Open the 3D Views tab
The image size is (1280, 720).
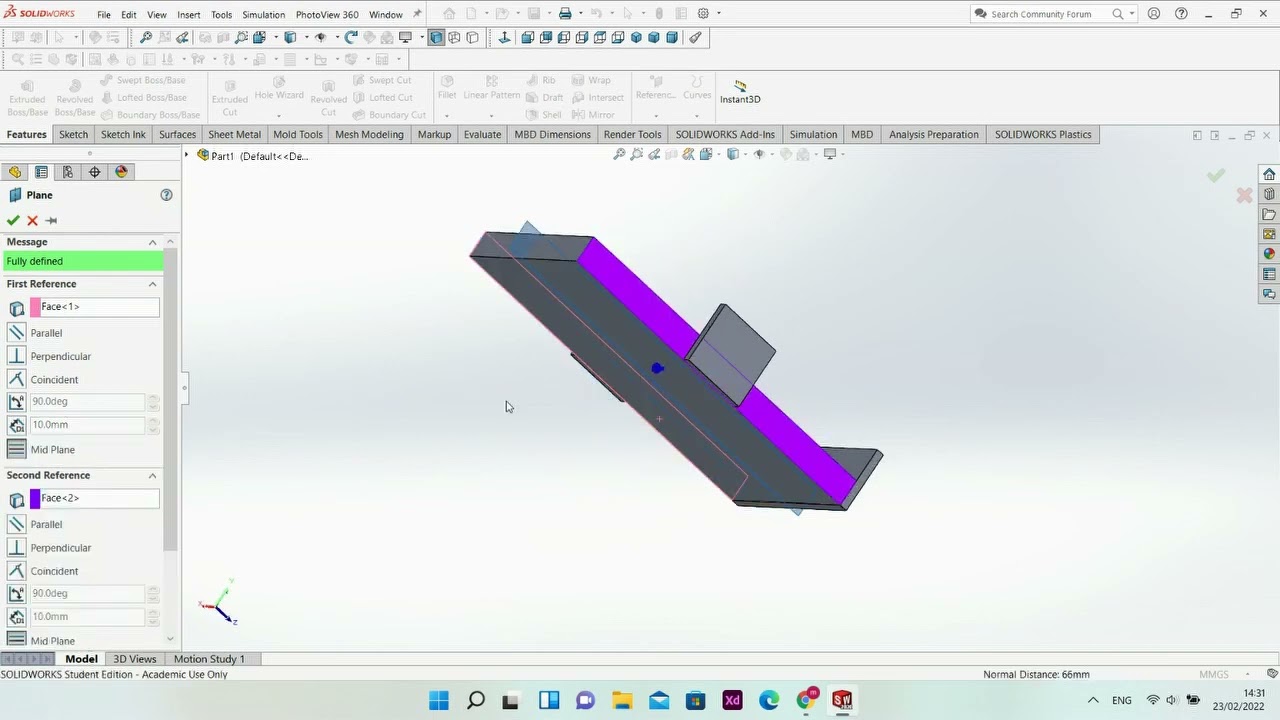(135, 659)
